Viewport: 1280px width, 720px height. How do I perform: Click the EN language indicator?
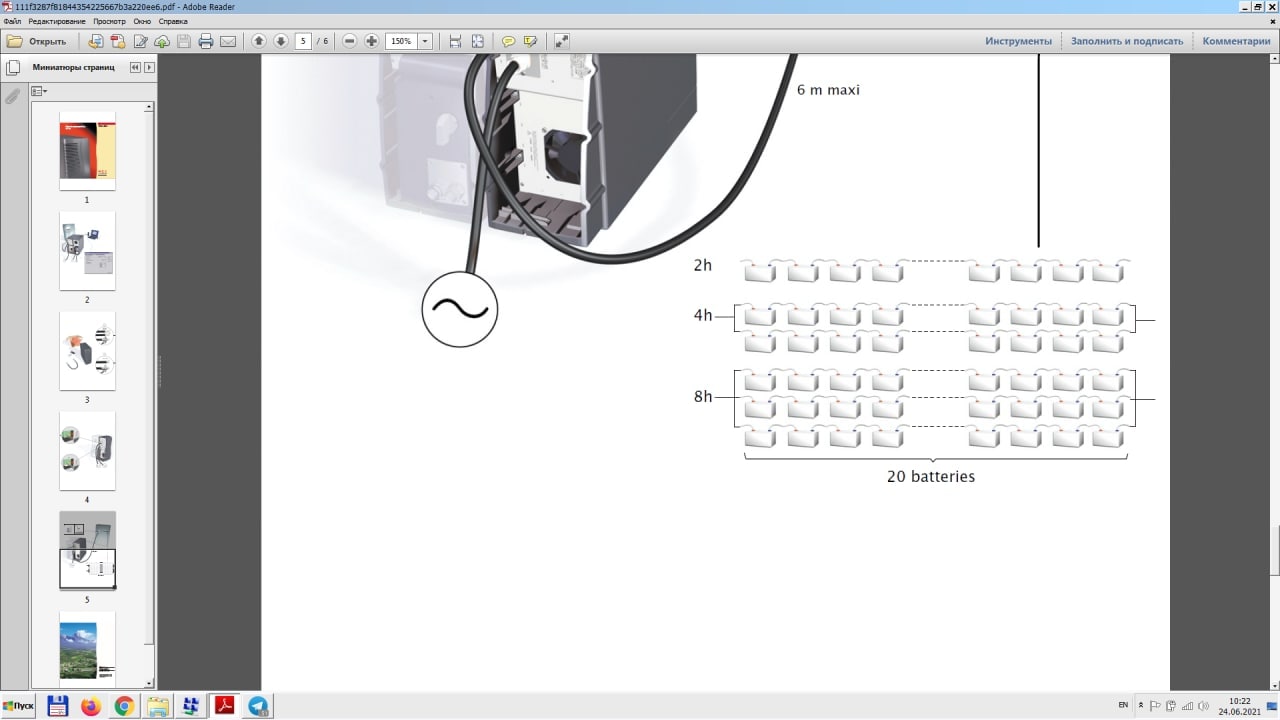click(1123, 705)
